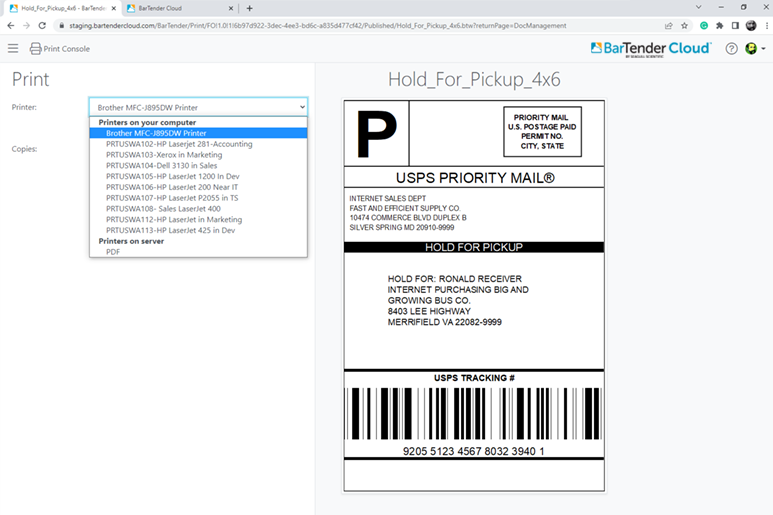Screen dimensions: 773x515
Task: Click the BarTender Cloud logo
Action: click(650, 48)
